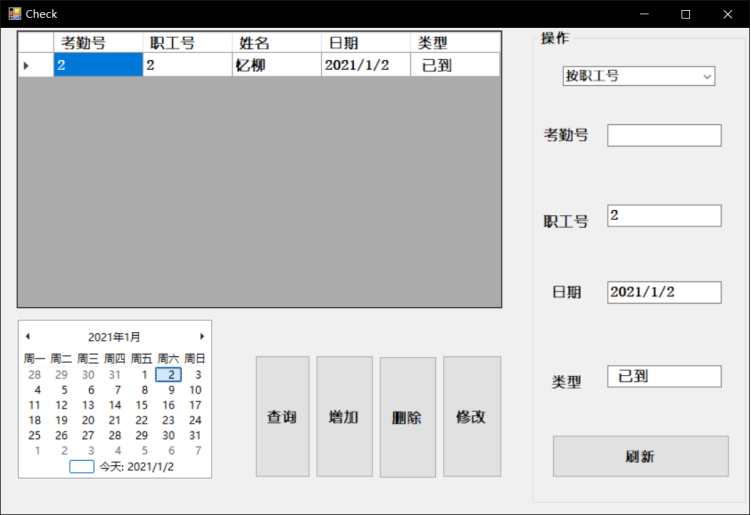Click the 删除 button
Viewport: 751px width, 515px height.
pyautogui.click(x=408, y=417)
